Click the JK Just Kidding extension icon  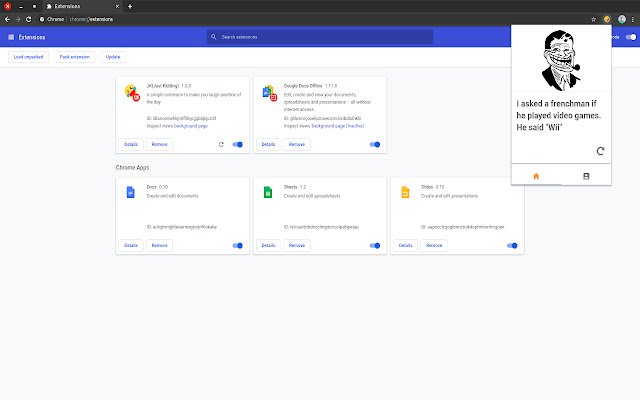[x=132, y=93]
